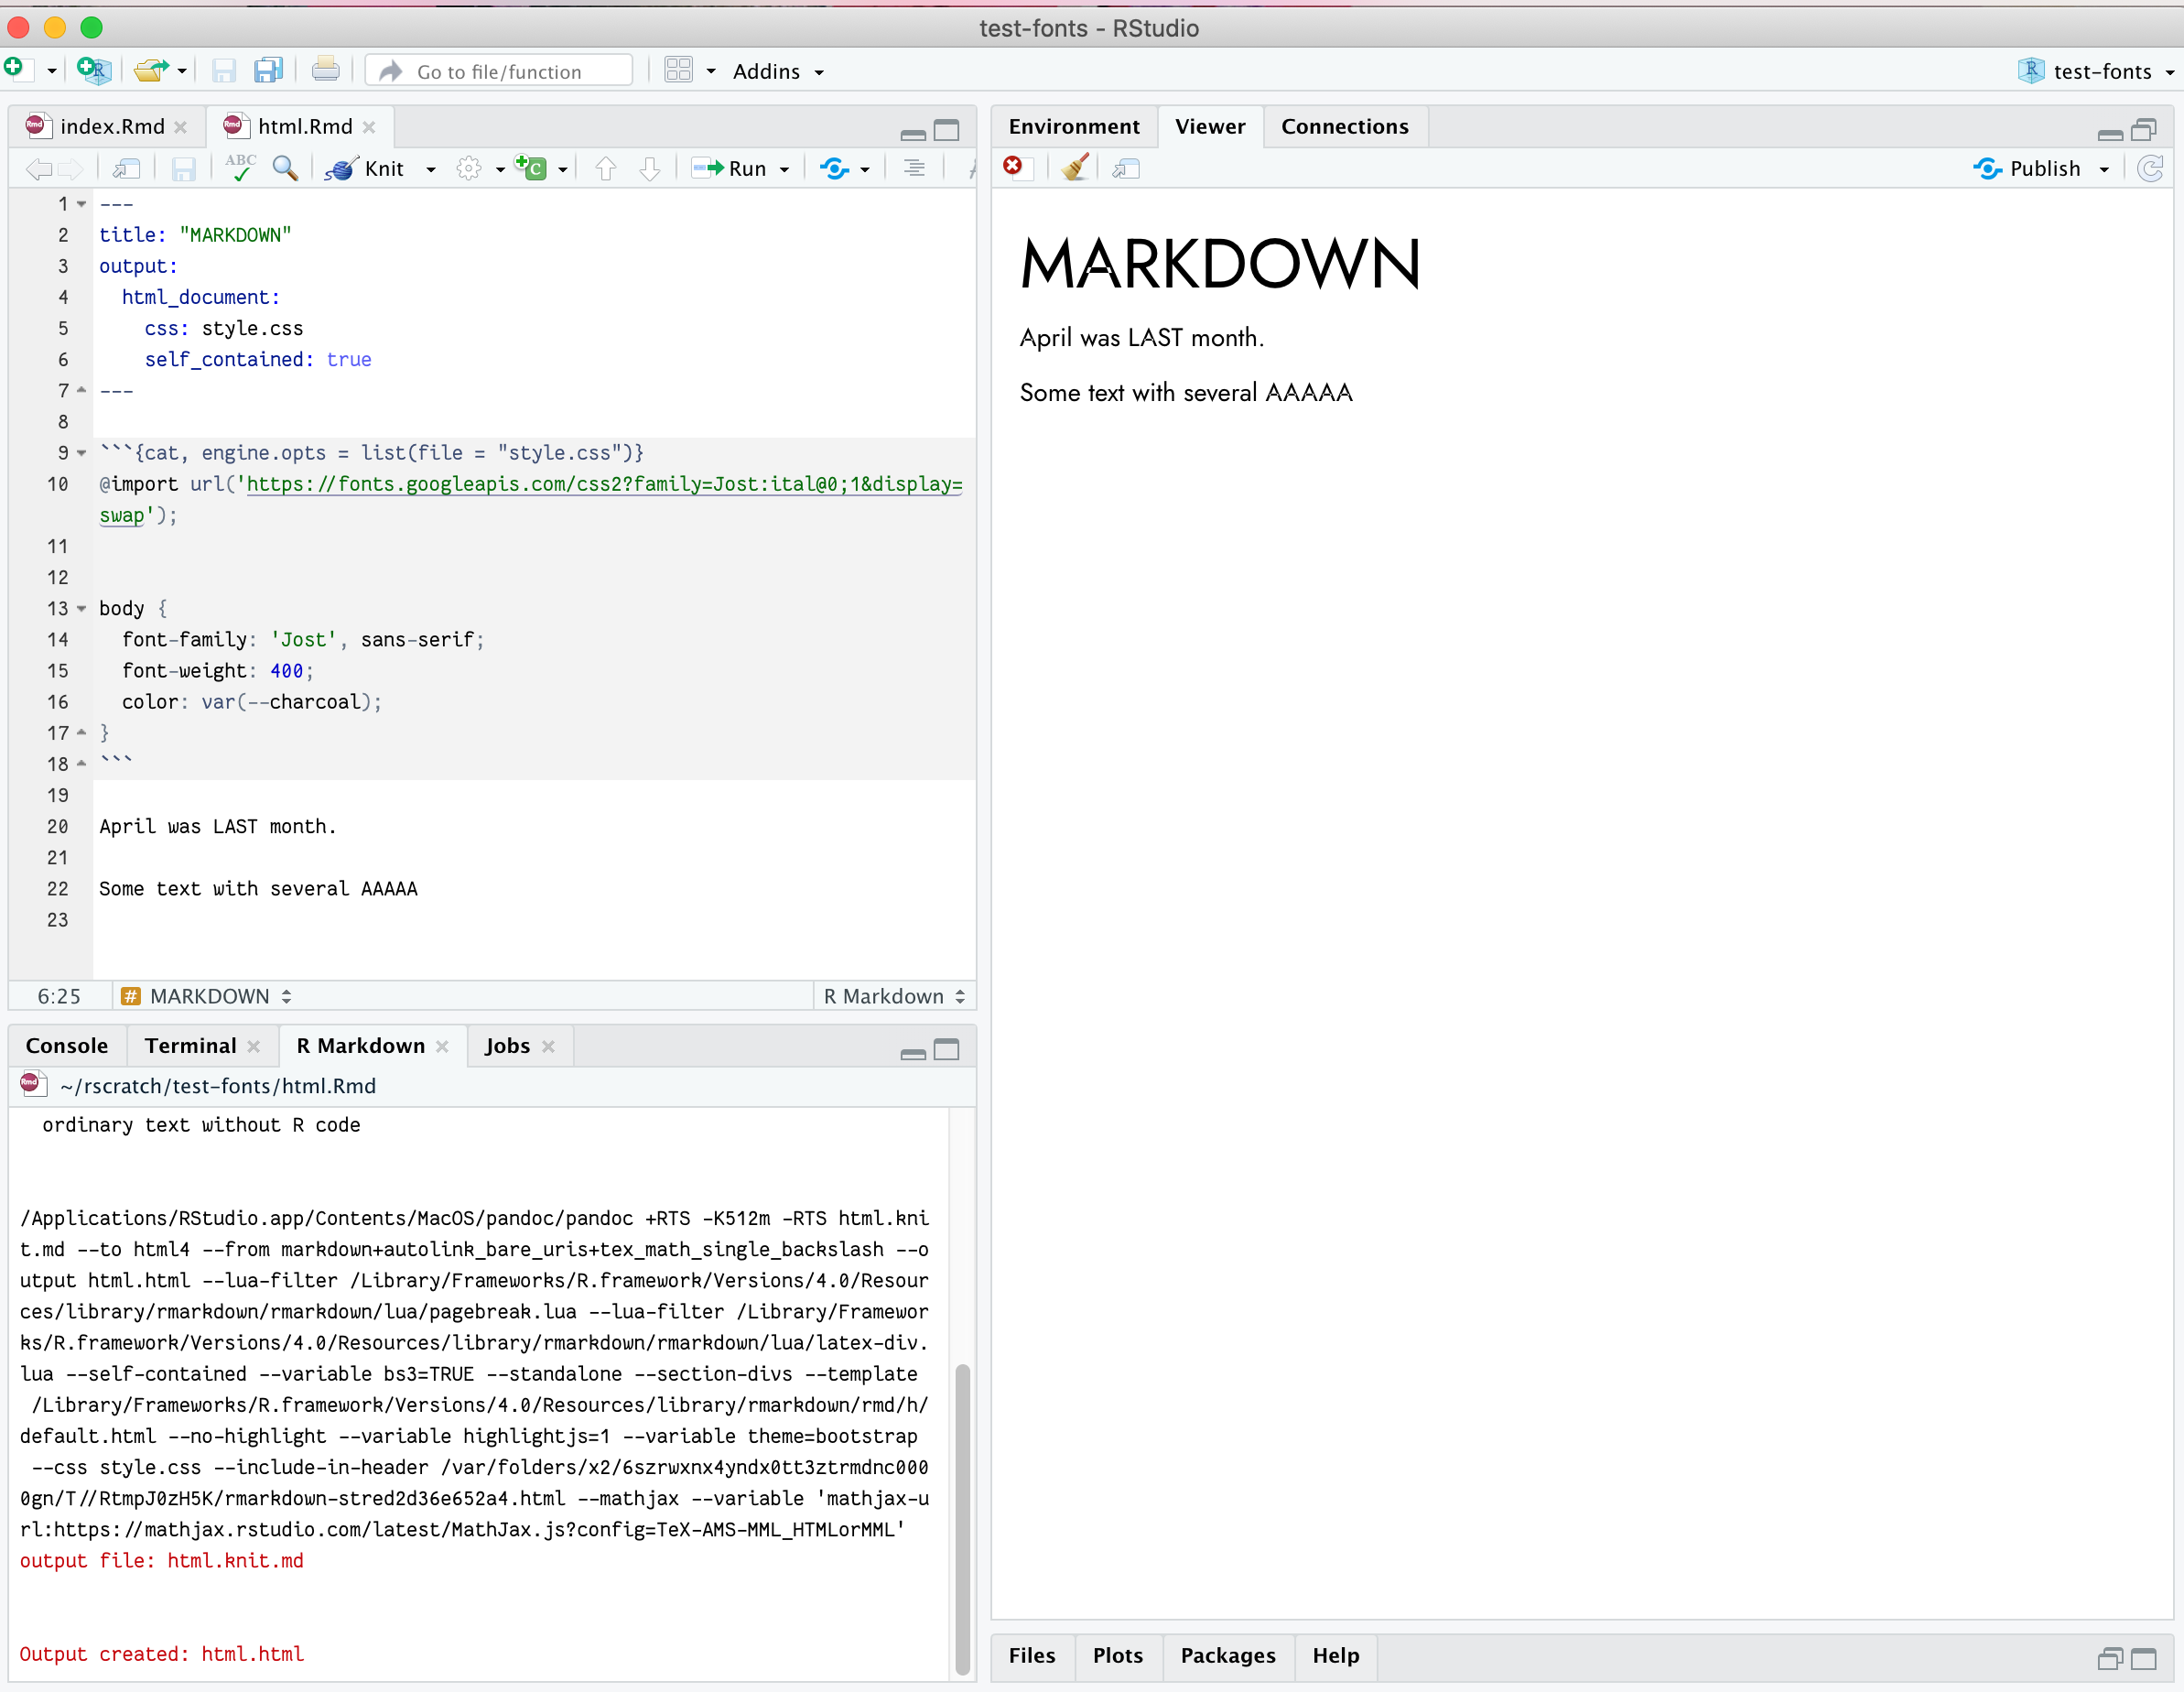Refresh the Viewer pane
Viewport: 2184px width, 1692px height.
point(2151,168)
